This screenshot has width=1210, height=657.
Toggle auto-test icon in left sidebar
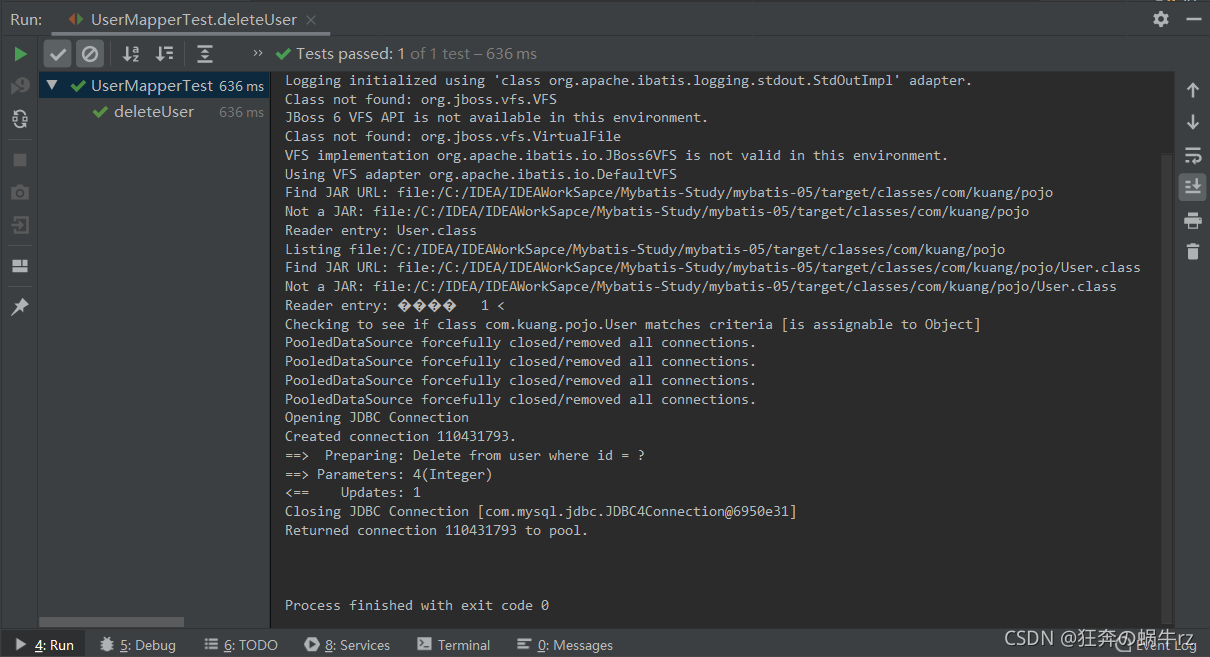(x=20, y=118)
